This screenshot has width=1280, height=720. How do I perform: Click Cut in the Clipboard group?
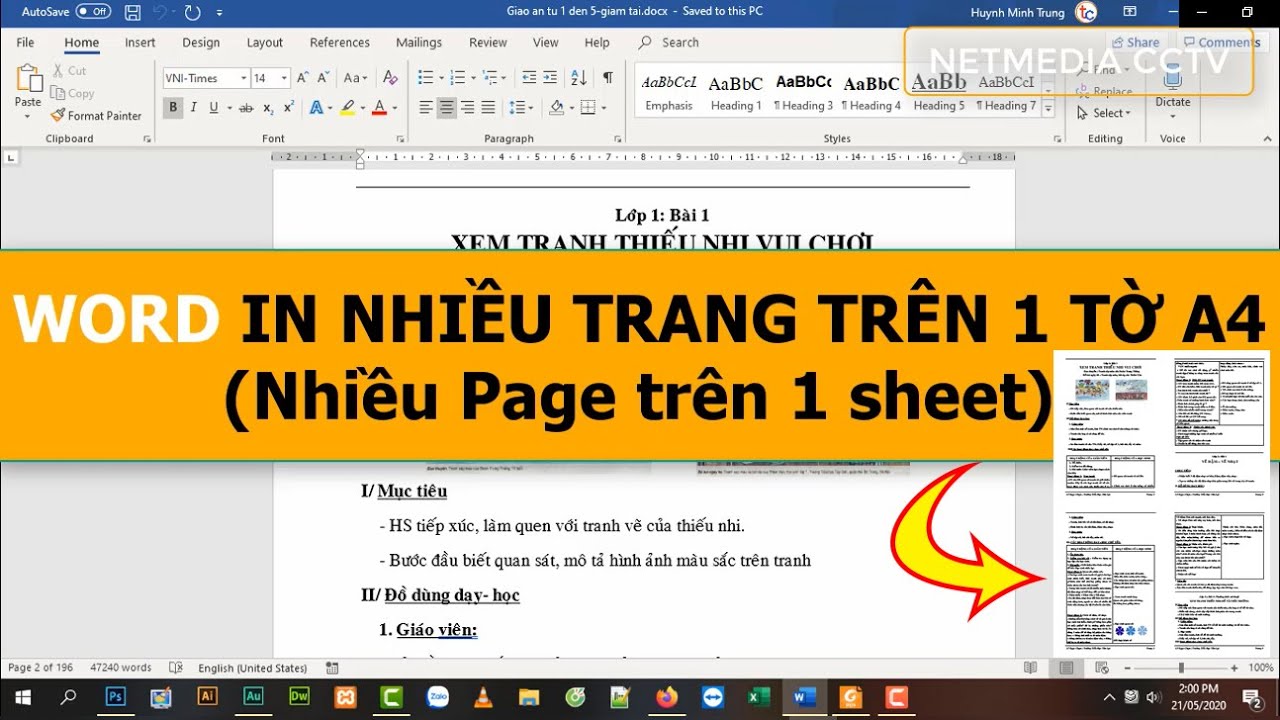(69, 71)
